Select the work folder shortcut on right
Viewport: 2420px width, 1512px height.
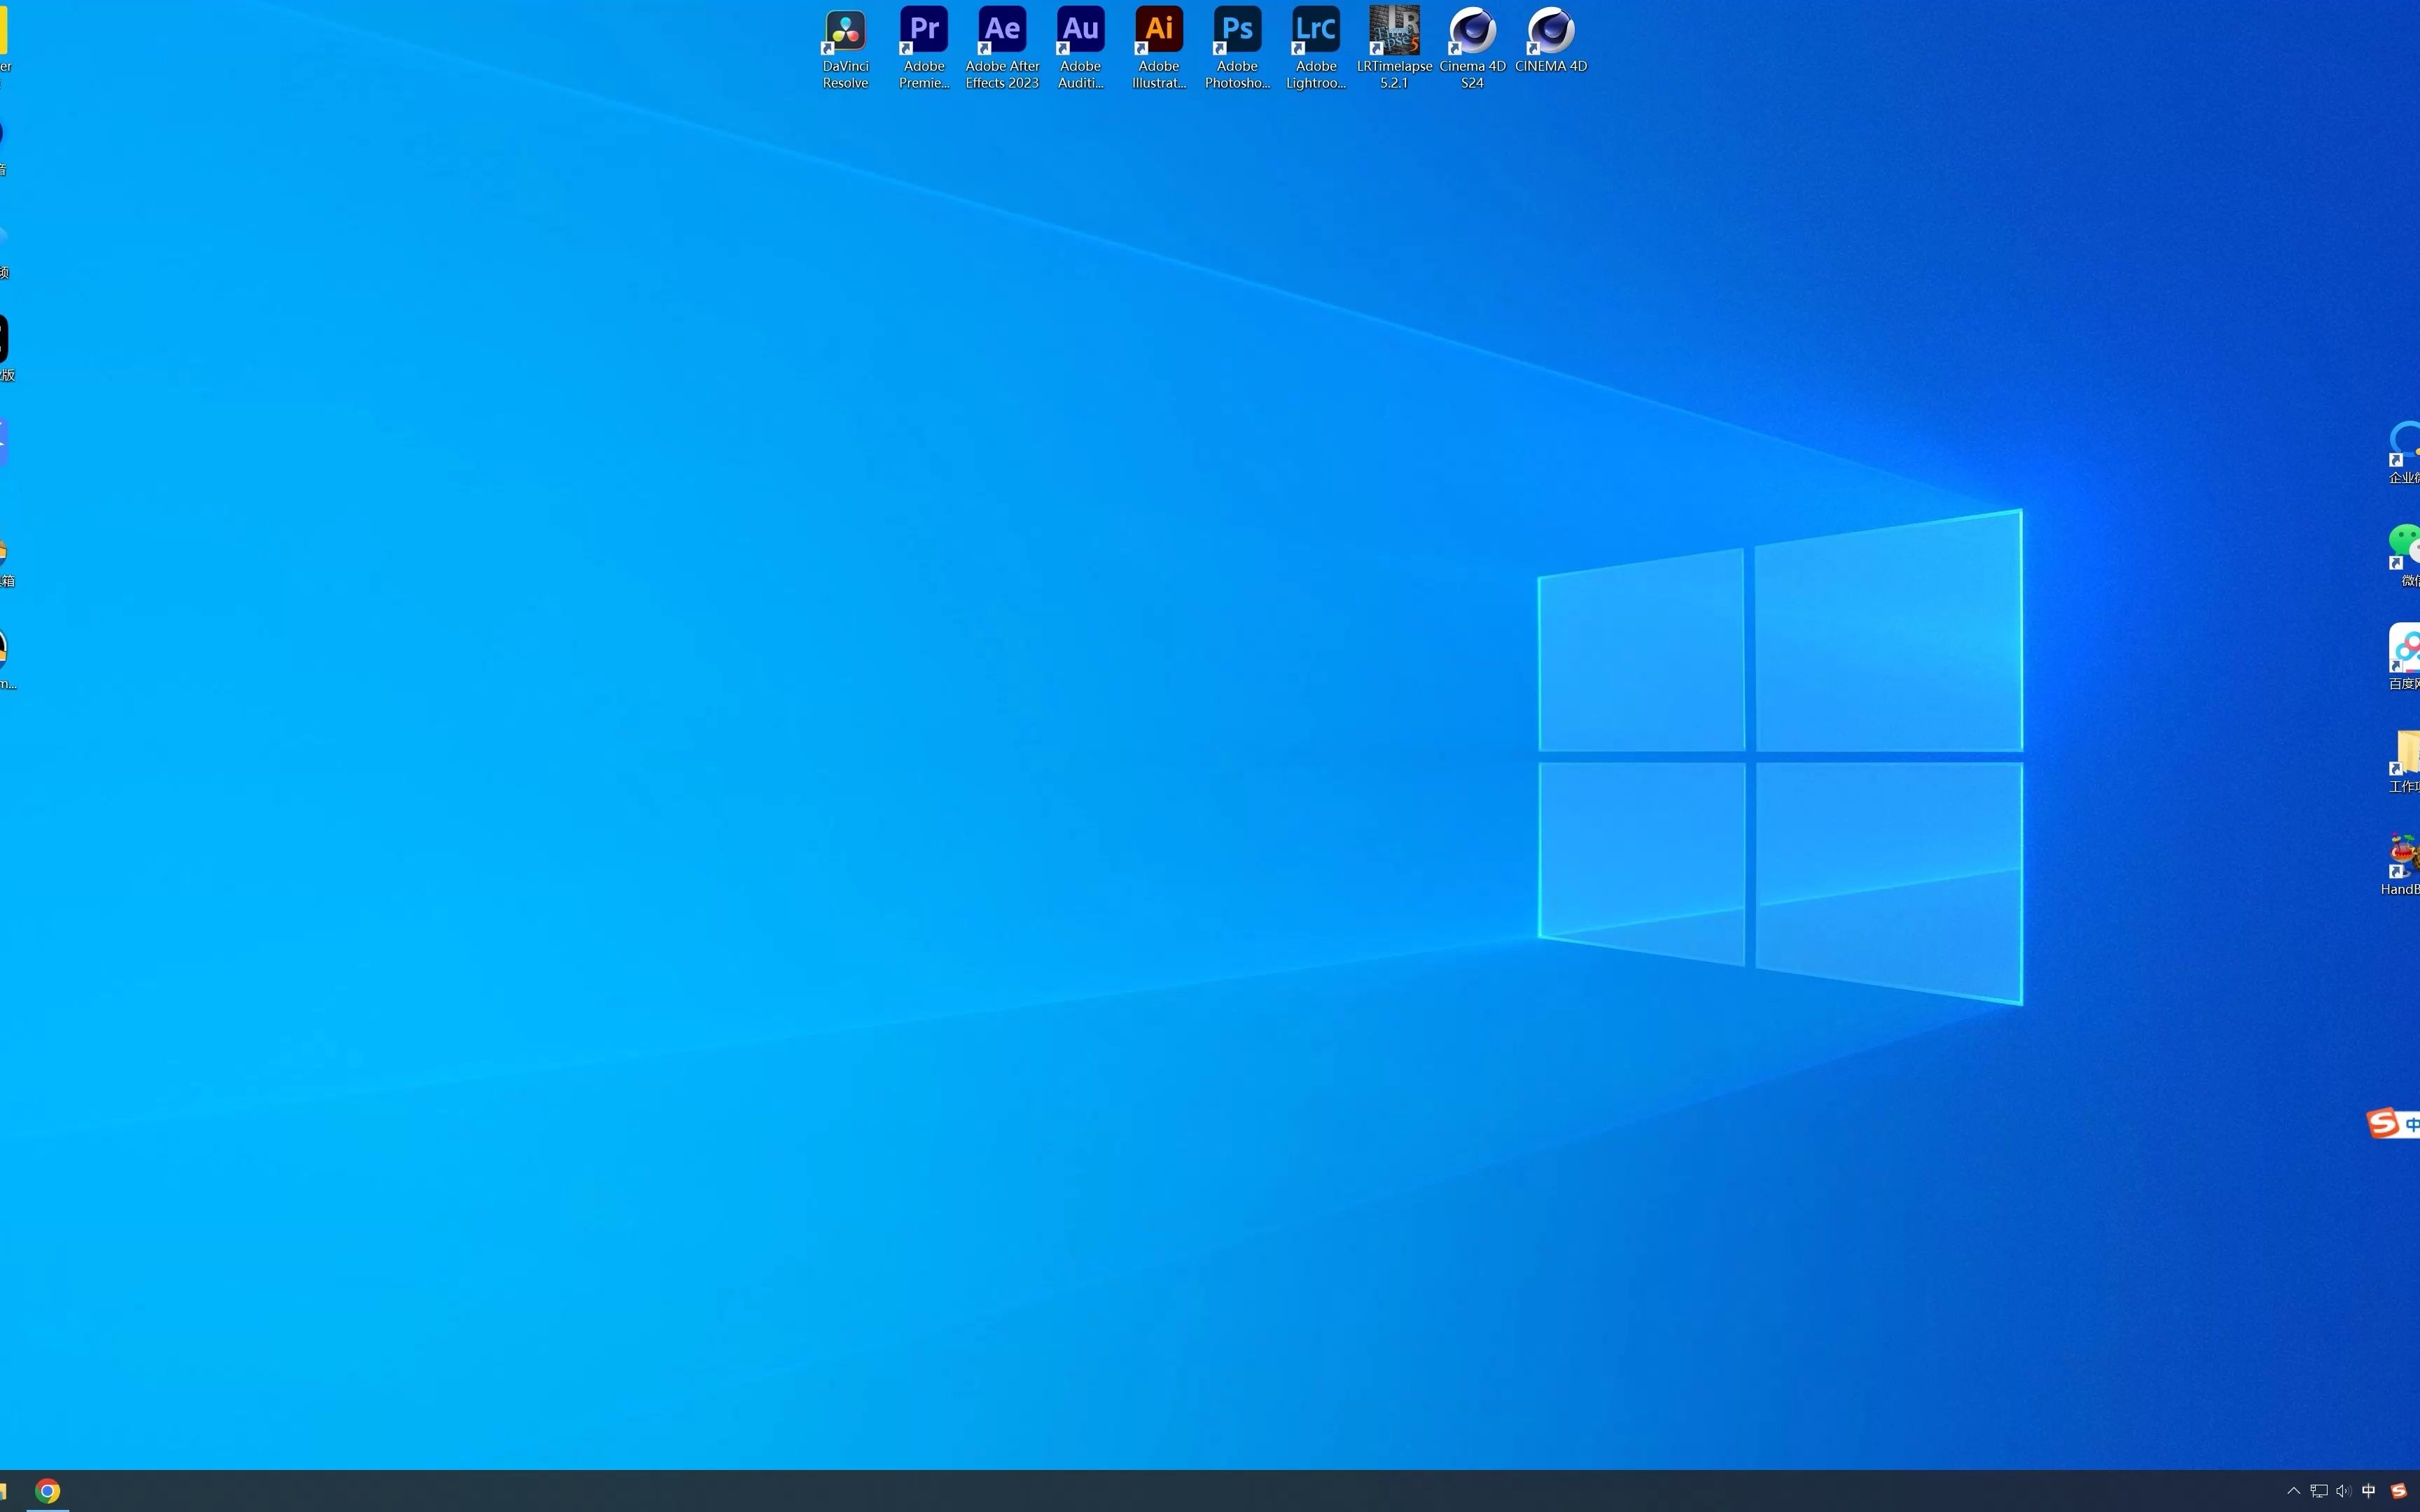[2405, 753]
